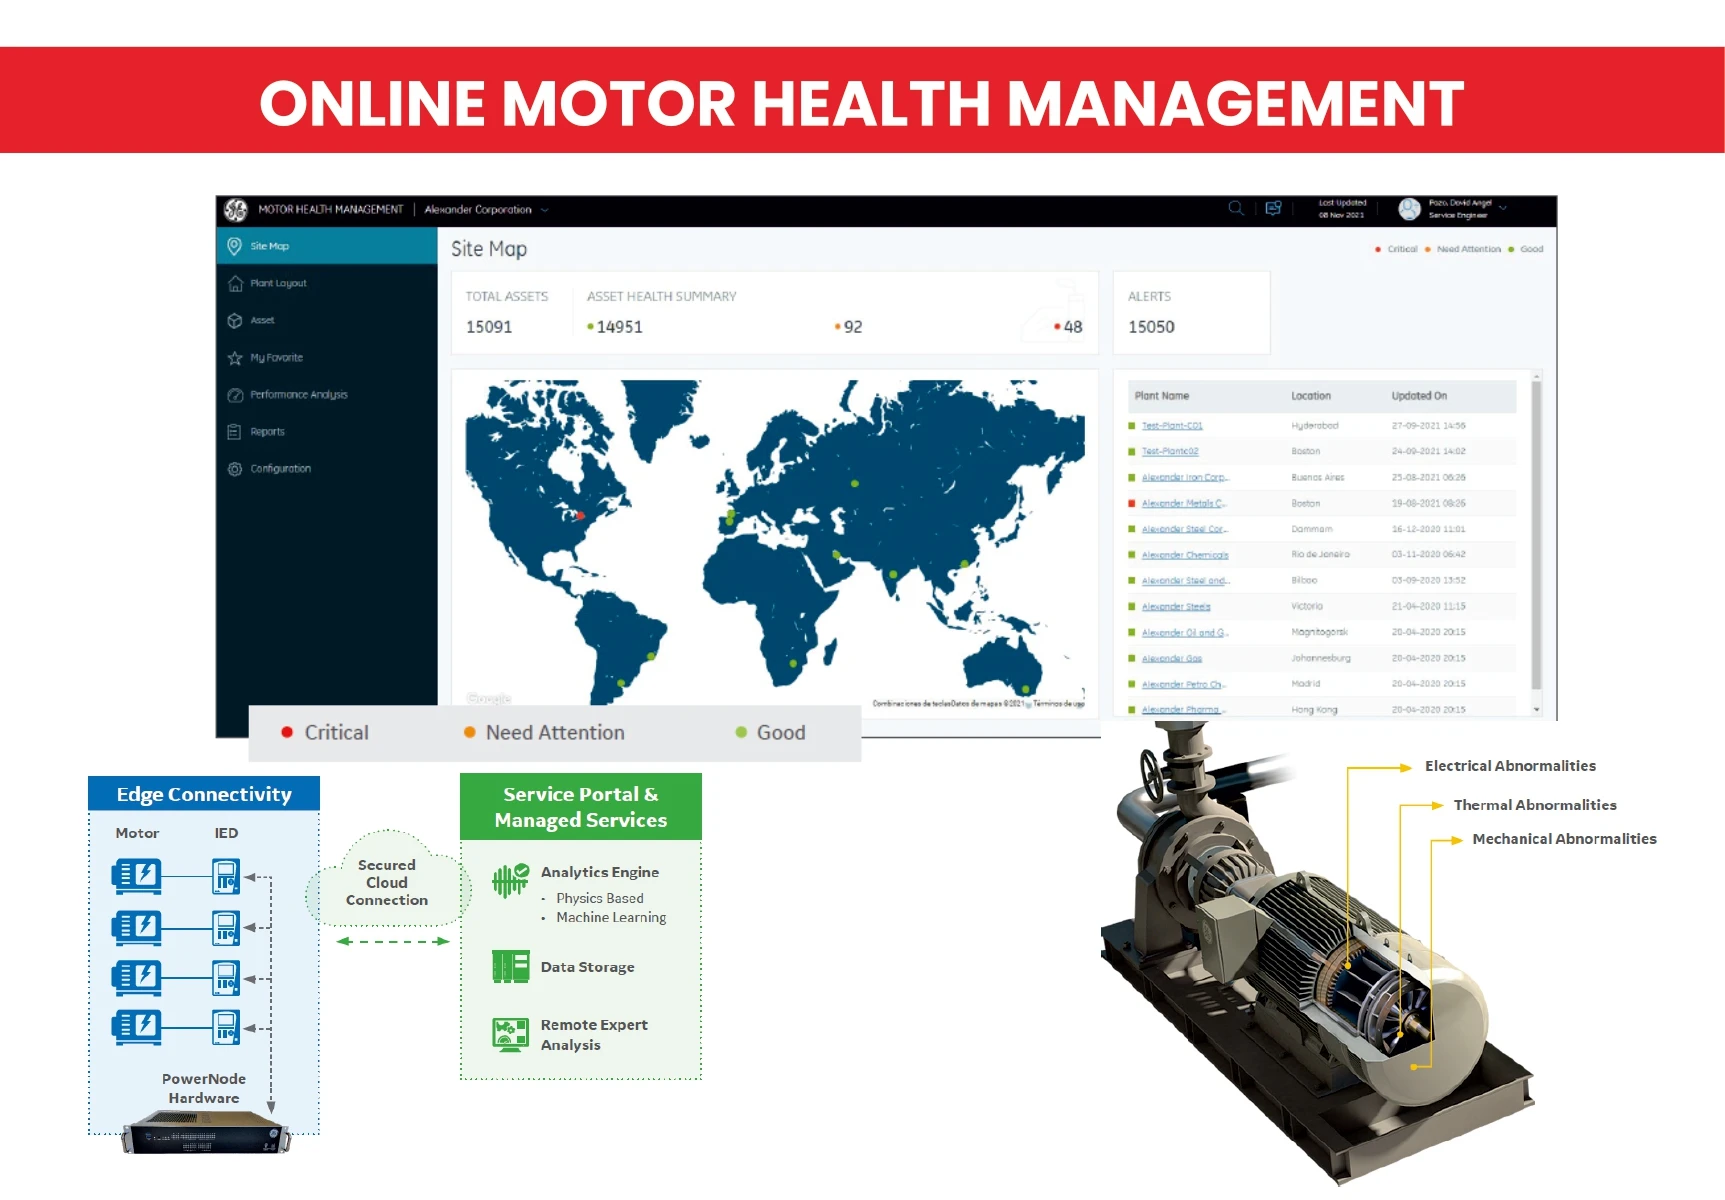Open the Alexander Gas plant link
The height and width of the screenshot is (1200, 1725).
click(1172, 659)
